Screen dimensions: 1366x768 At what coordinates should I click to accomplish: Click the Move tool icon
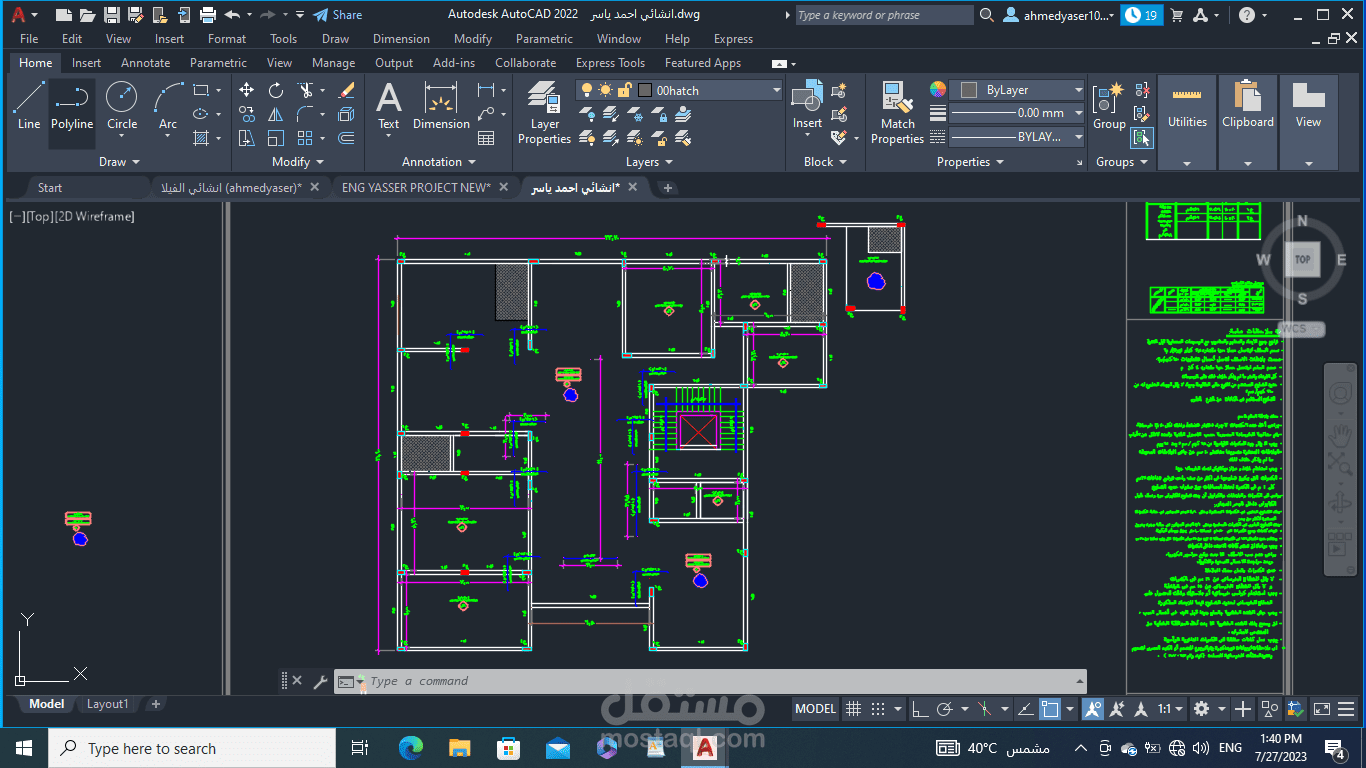pos(247,90)
